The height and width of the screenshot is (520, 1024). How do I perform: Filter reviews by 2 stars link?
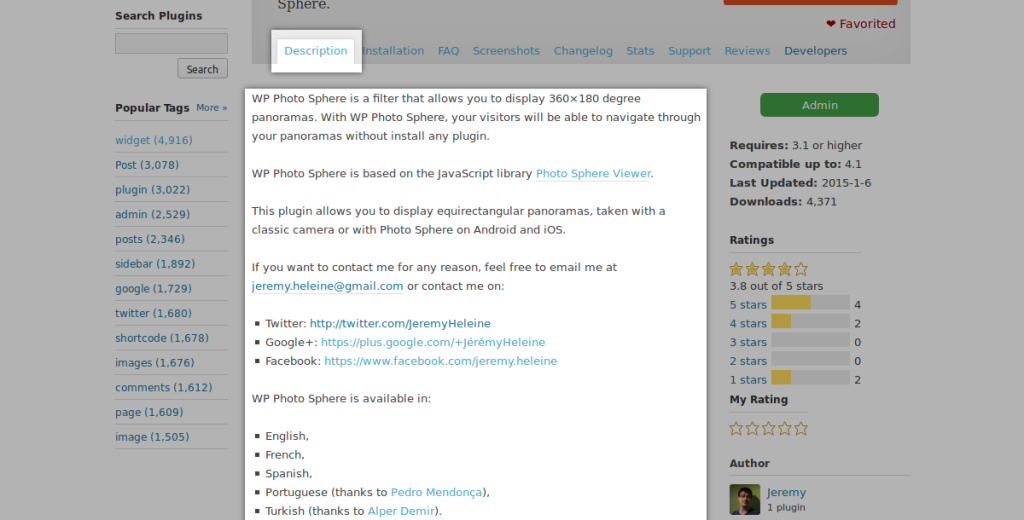click(x=748, y=361)
